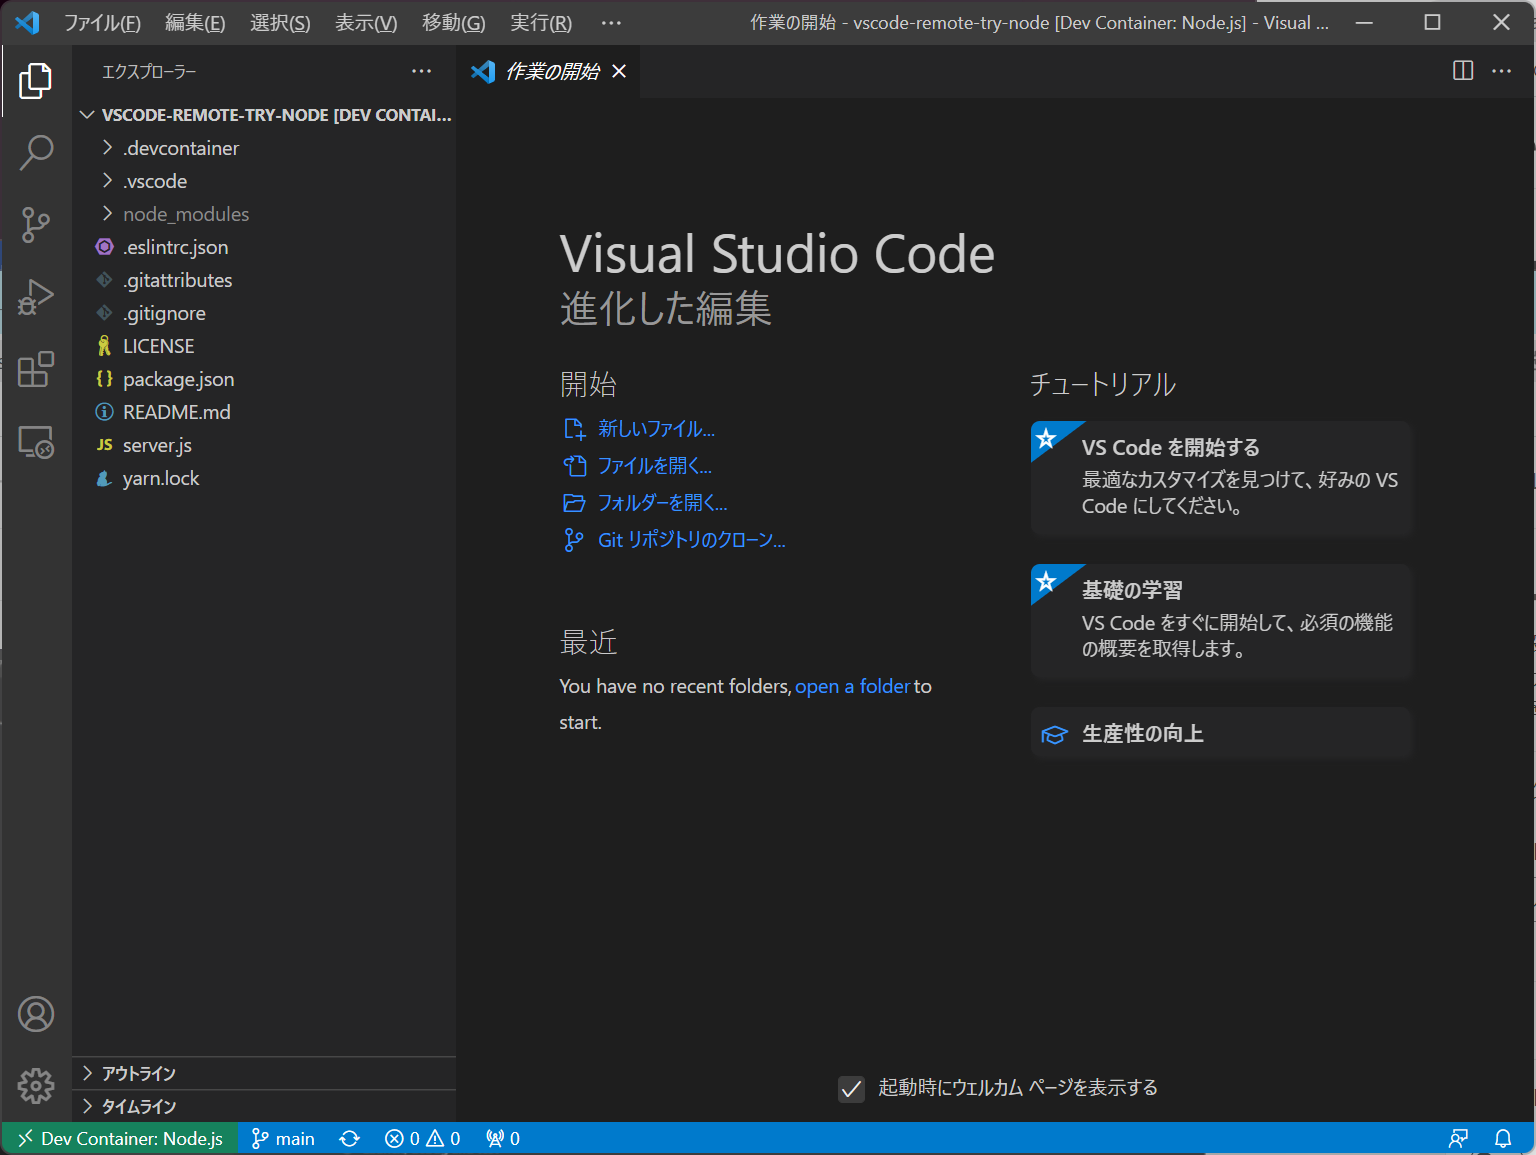Screen dimensions: 1536x1155
Task: Click the open folder icon under 開始
Action: 574,503
